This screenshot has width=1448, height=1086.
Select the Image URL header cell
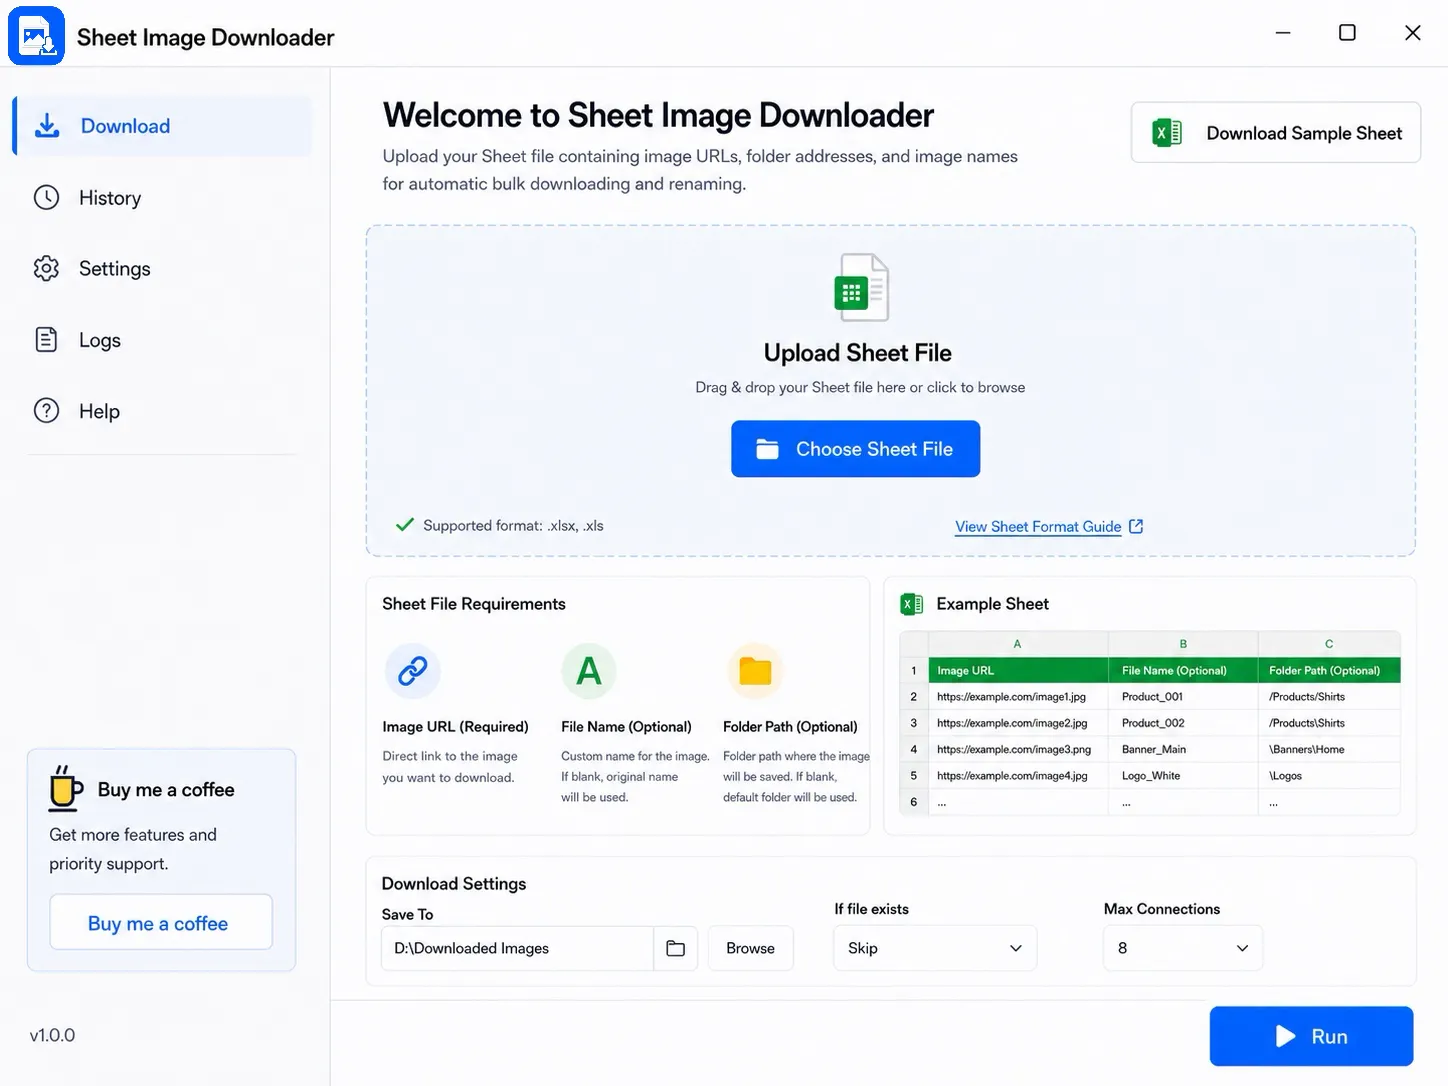coord(1018,670)
